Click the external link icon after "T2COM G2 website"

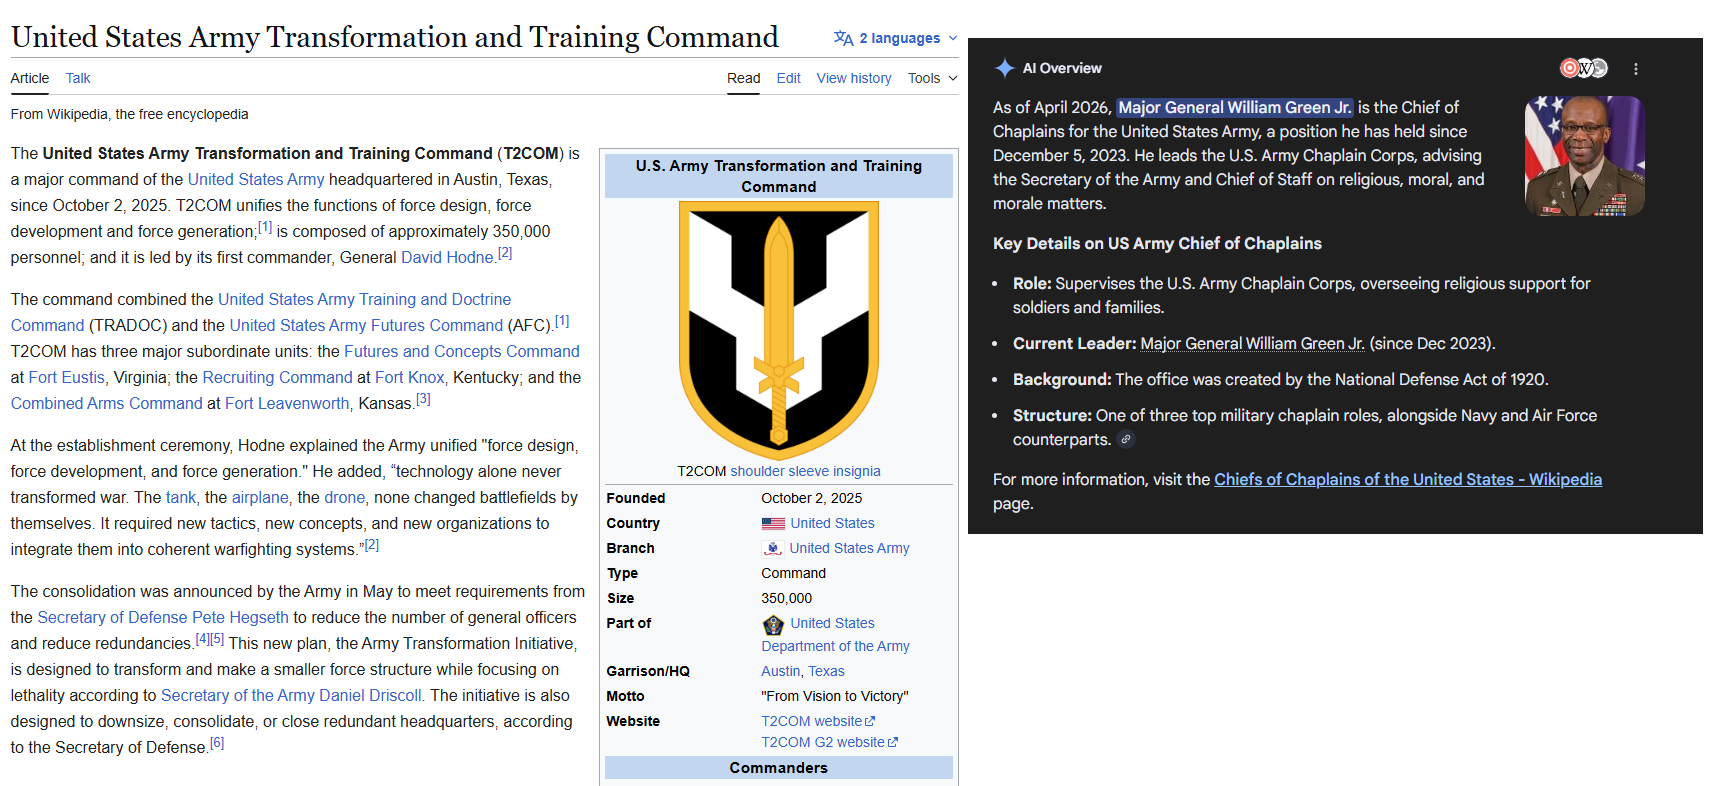893,742
